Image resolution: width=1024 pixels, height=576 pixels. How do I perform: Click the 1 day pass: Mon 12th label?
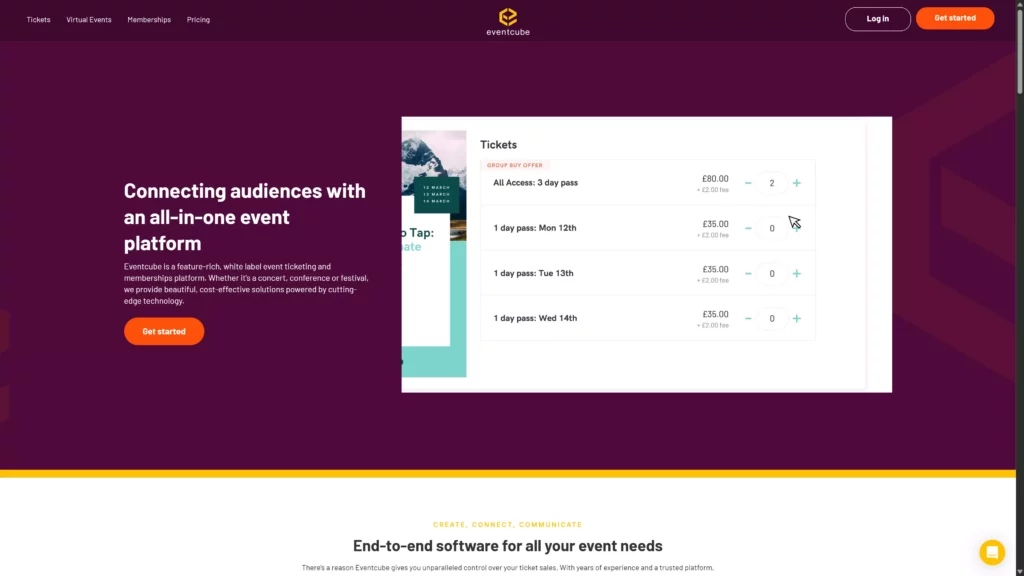pos(535,228)
